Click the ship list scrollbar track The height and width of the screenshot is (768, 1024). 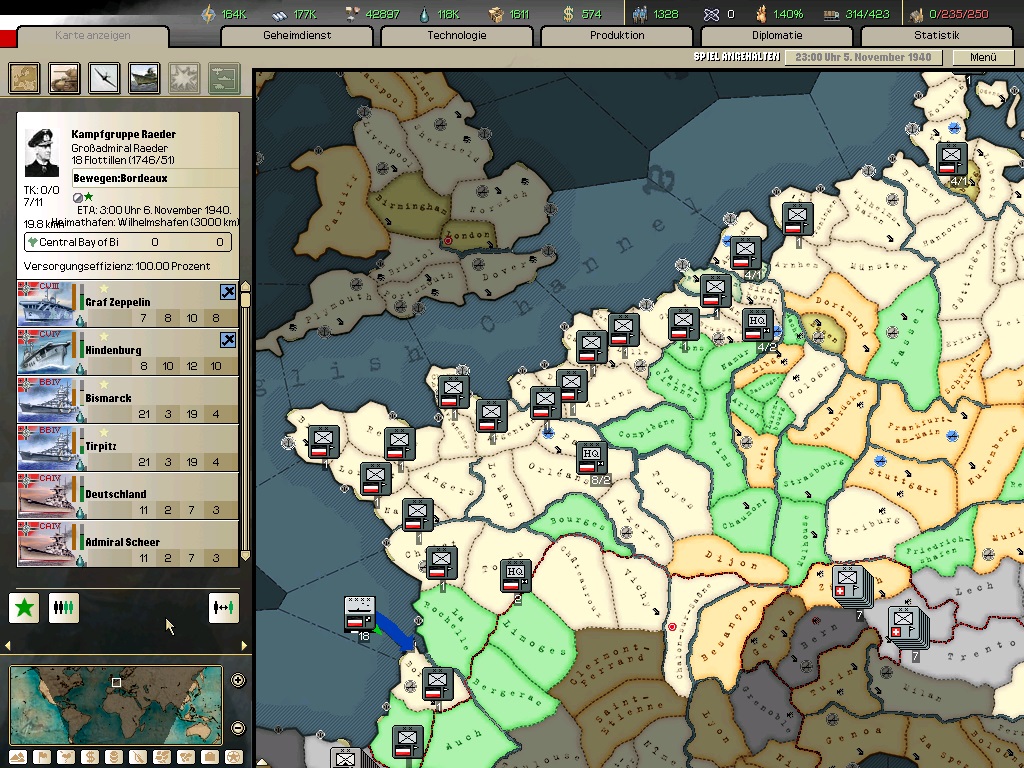tap(246, 424)
